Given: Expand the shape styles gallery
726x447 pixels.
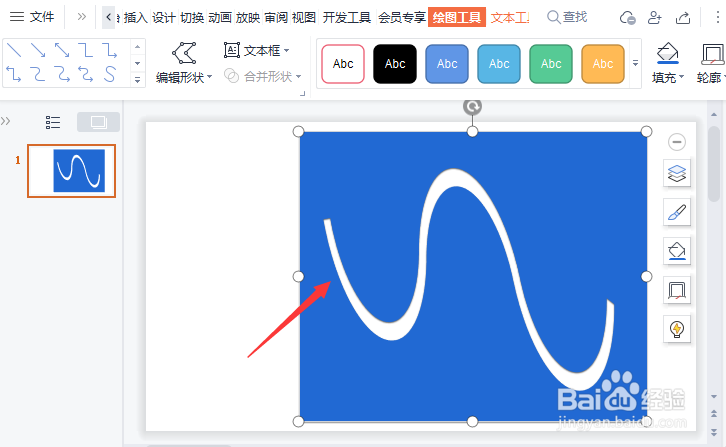Looking at the screenshot, I should coord(635,63).
